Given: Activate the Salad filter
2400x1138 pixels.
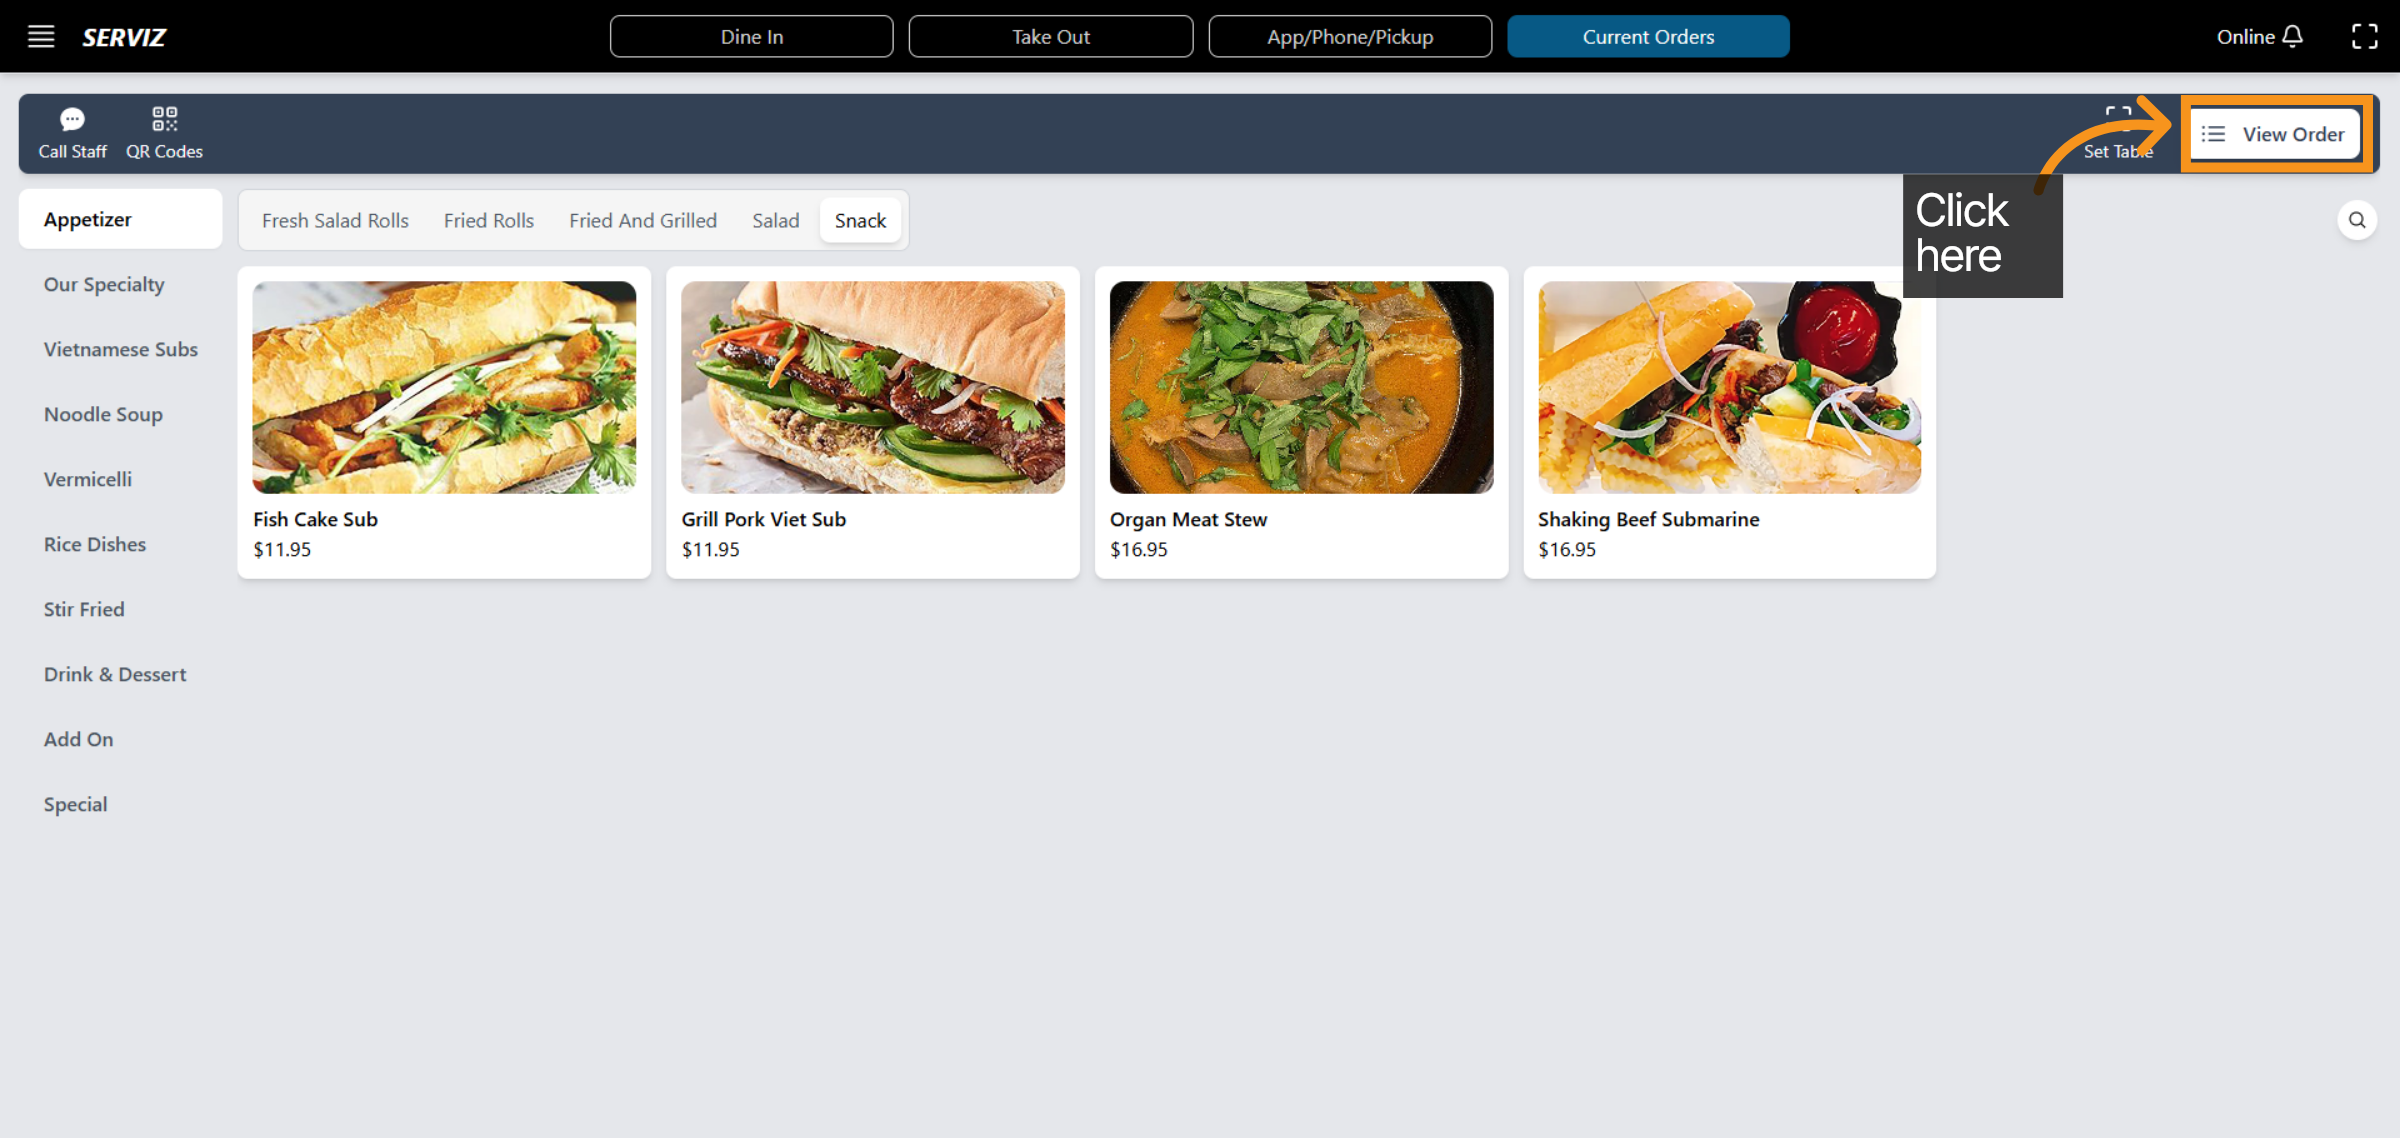Looking at the screenshot, I should (x=775, y=220).
